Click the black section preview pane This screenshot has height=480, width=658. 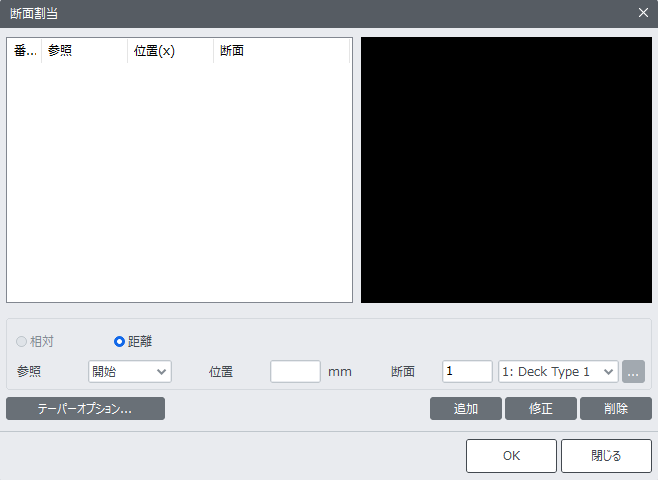point(507,170)
